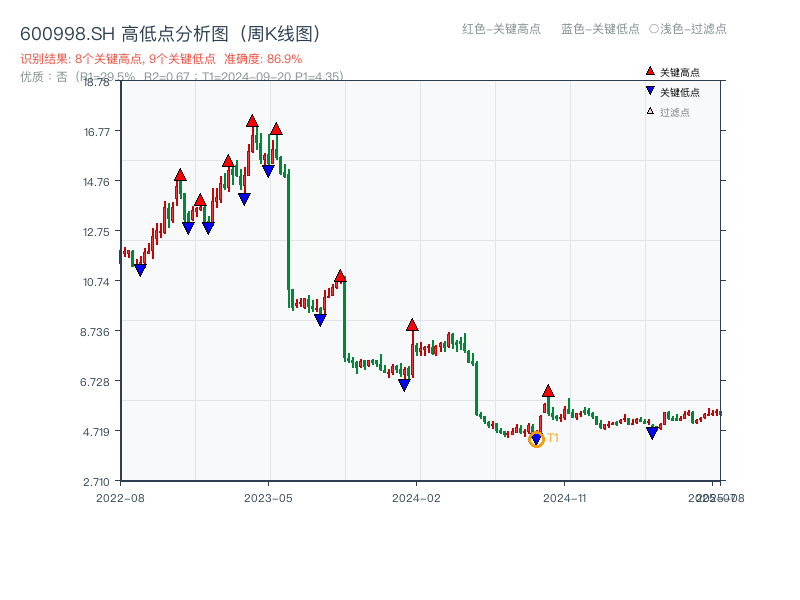800x600 pixels.
Task: Click the red 识别结果 summary line
Action: [161, 59]
